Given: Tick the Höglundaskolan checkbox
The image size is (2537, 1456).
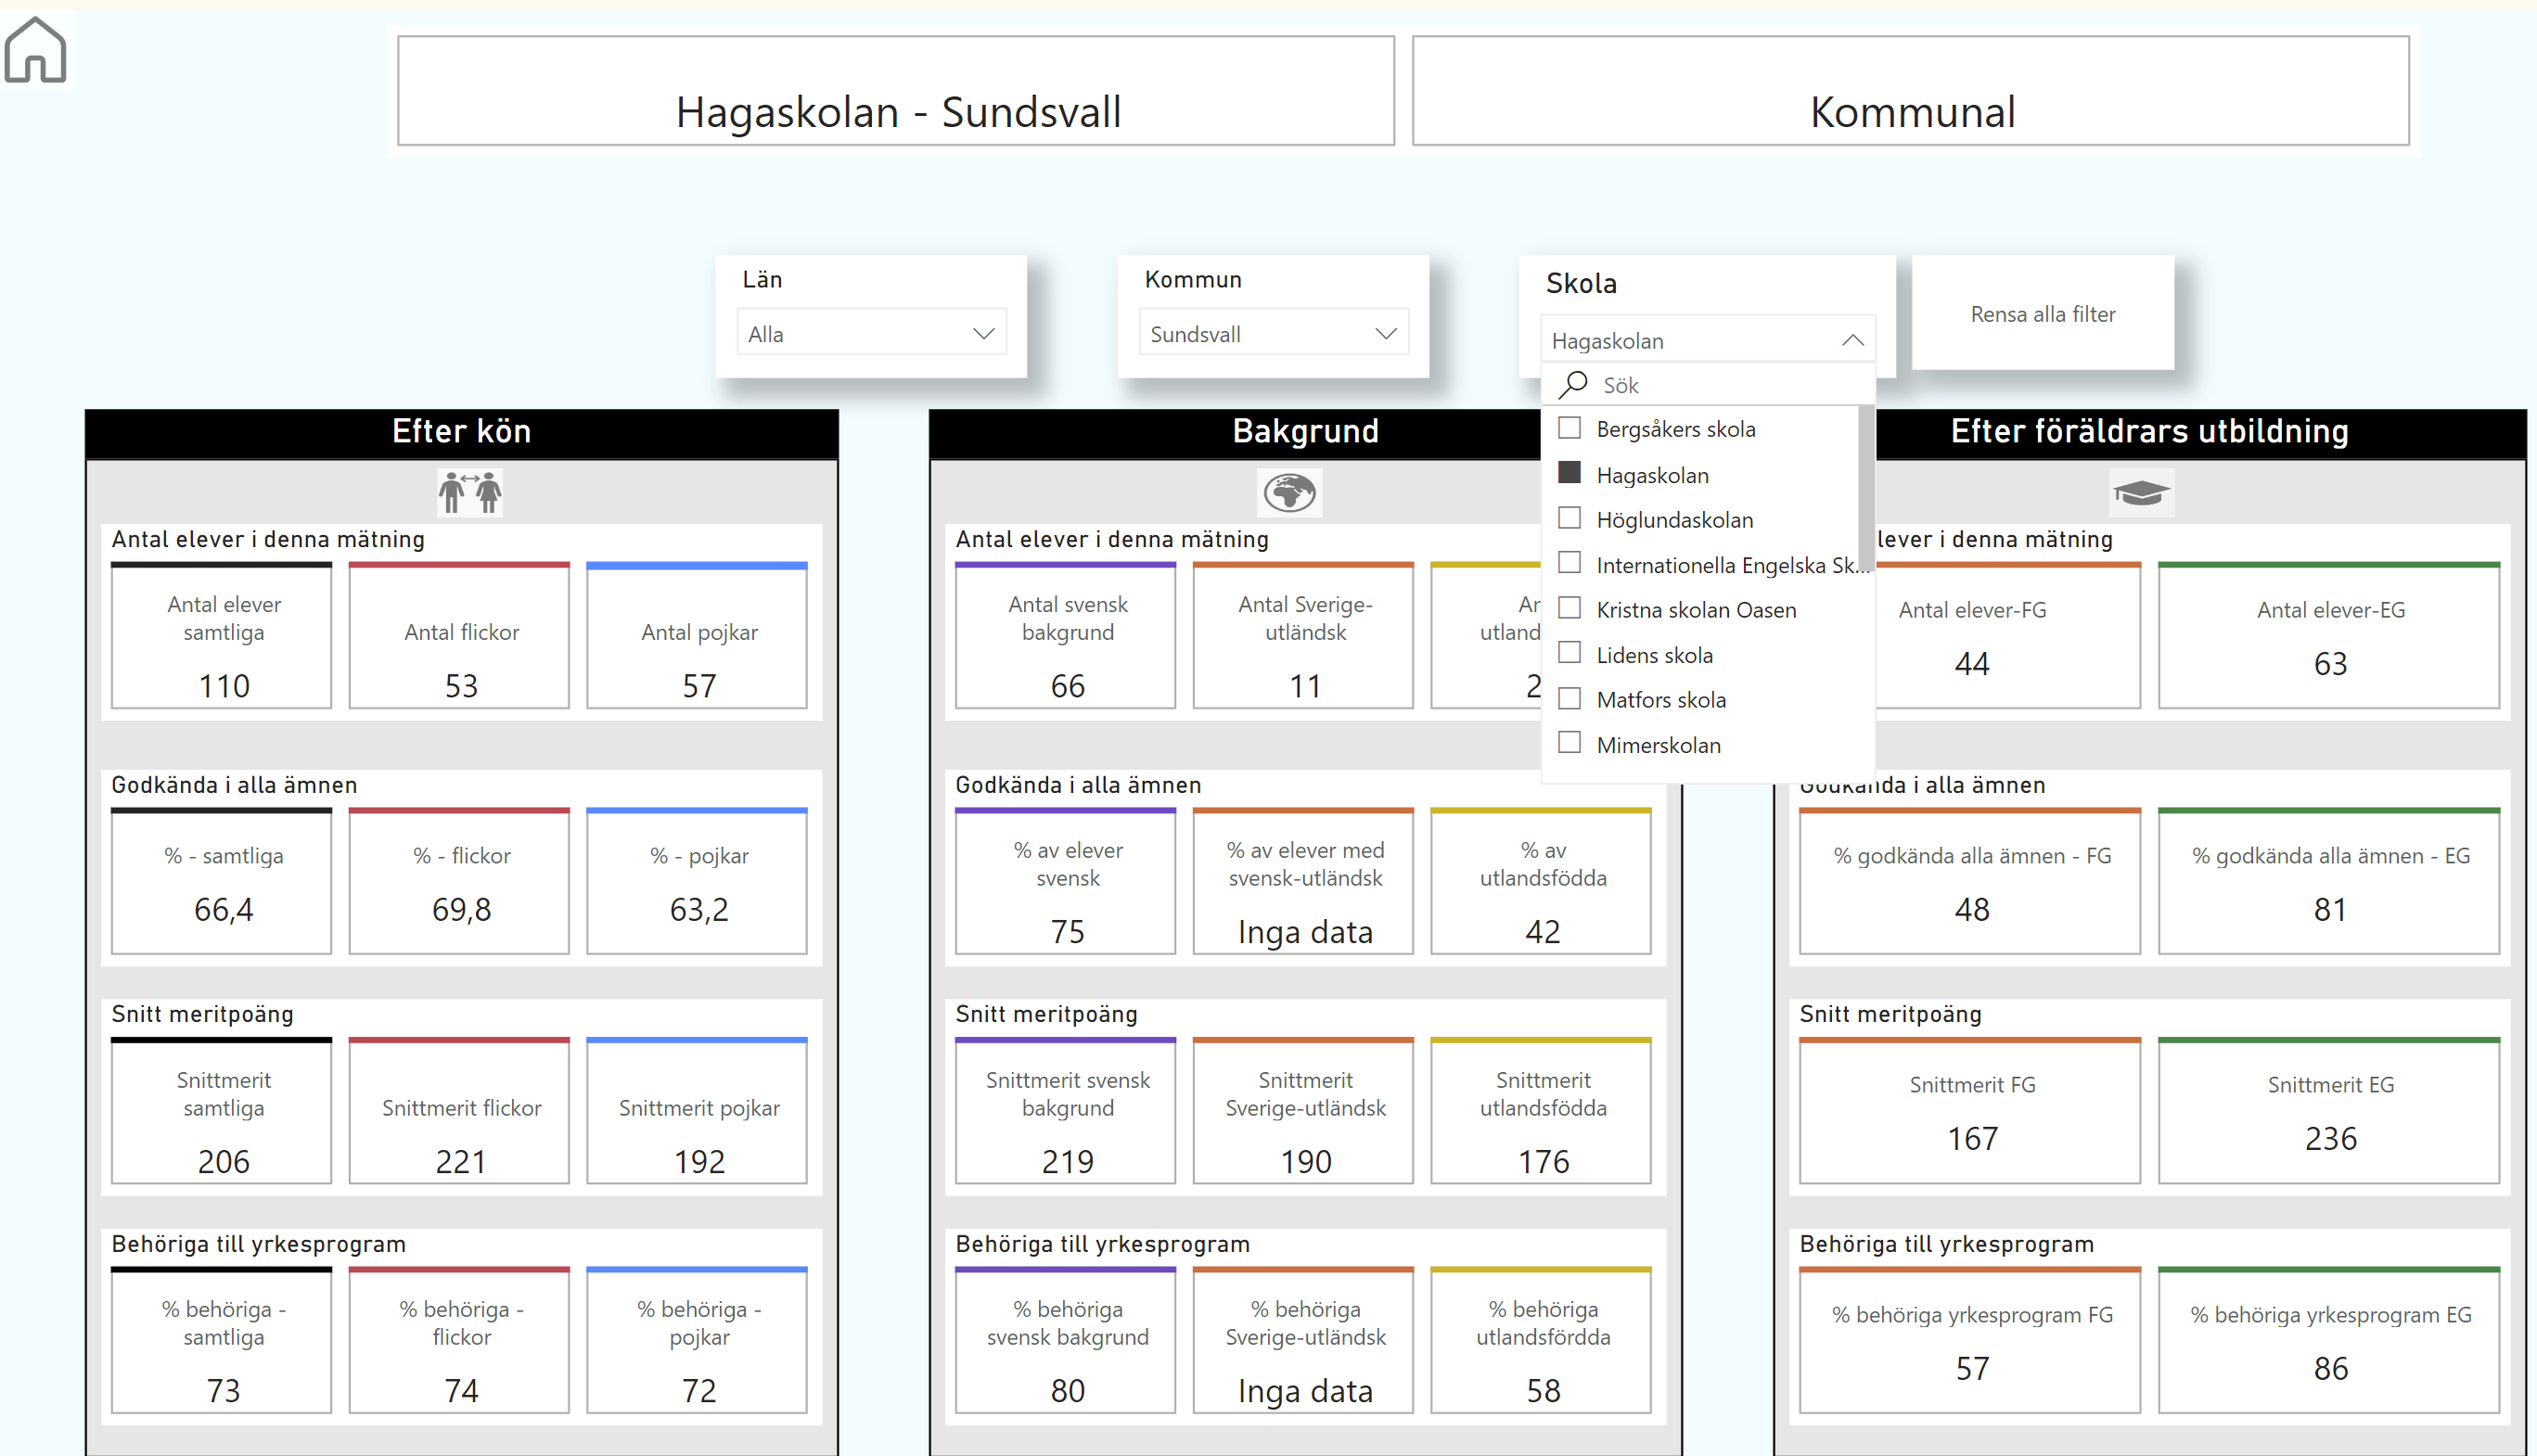Looking at the screenshot, I should (x=1570, y=518).
